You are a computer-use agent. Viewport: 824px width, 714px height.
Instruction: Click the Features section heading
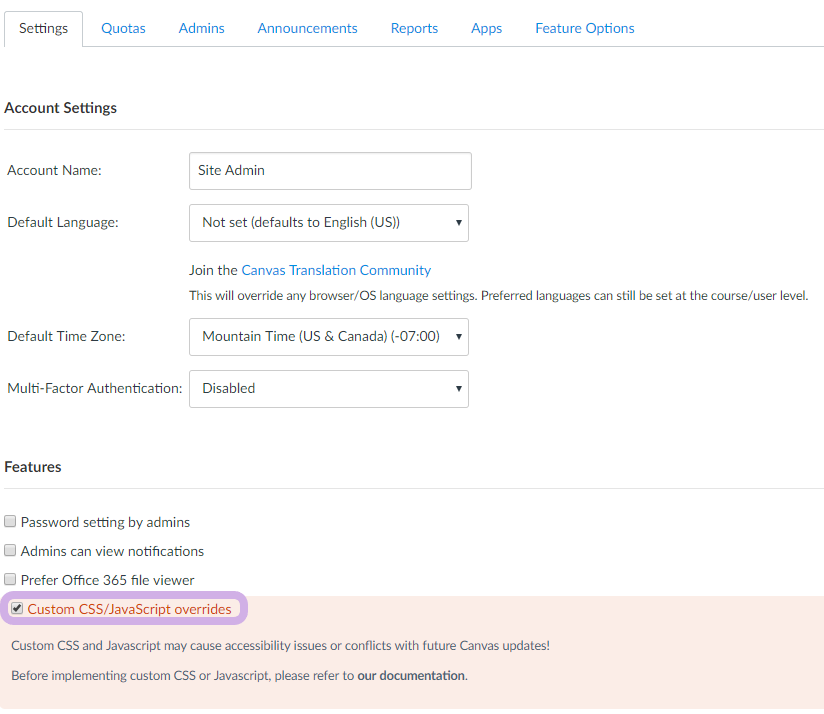(x=33, y=467)
